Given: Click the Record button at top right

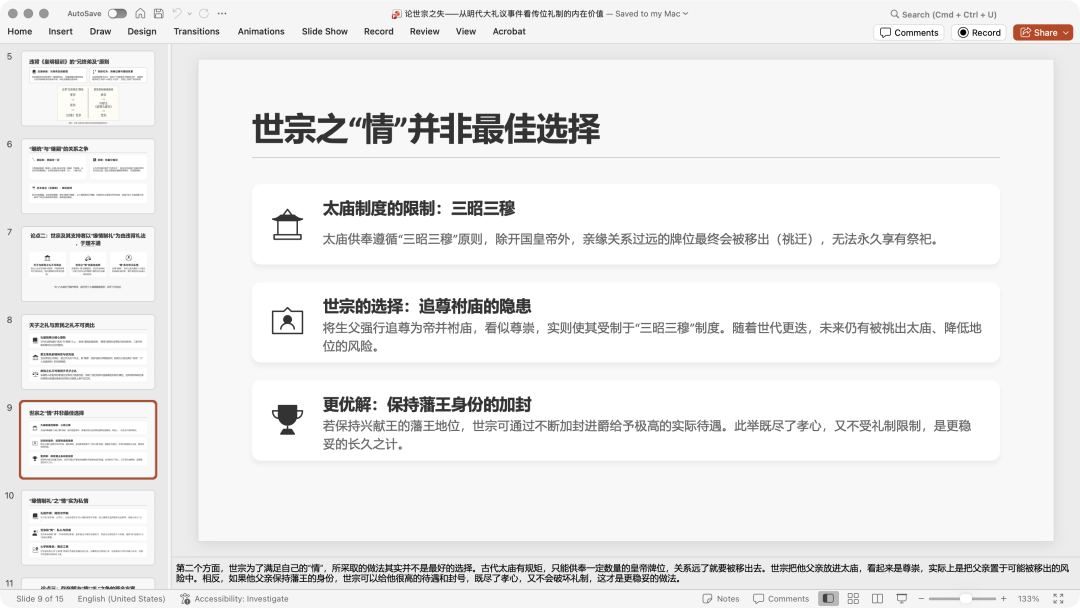Looking at the screenshot, I should (x=979, y=32).
